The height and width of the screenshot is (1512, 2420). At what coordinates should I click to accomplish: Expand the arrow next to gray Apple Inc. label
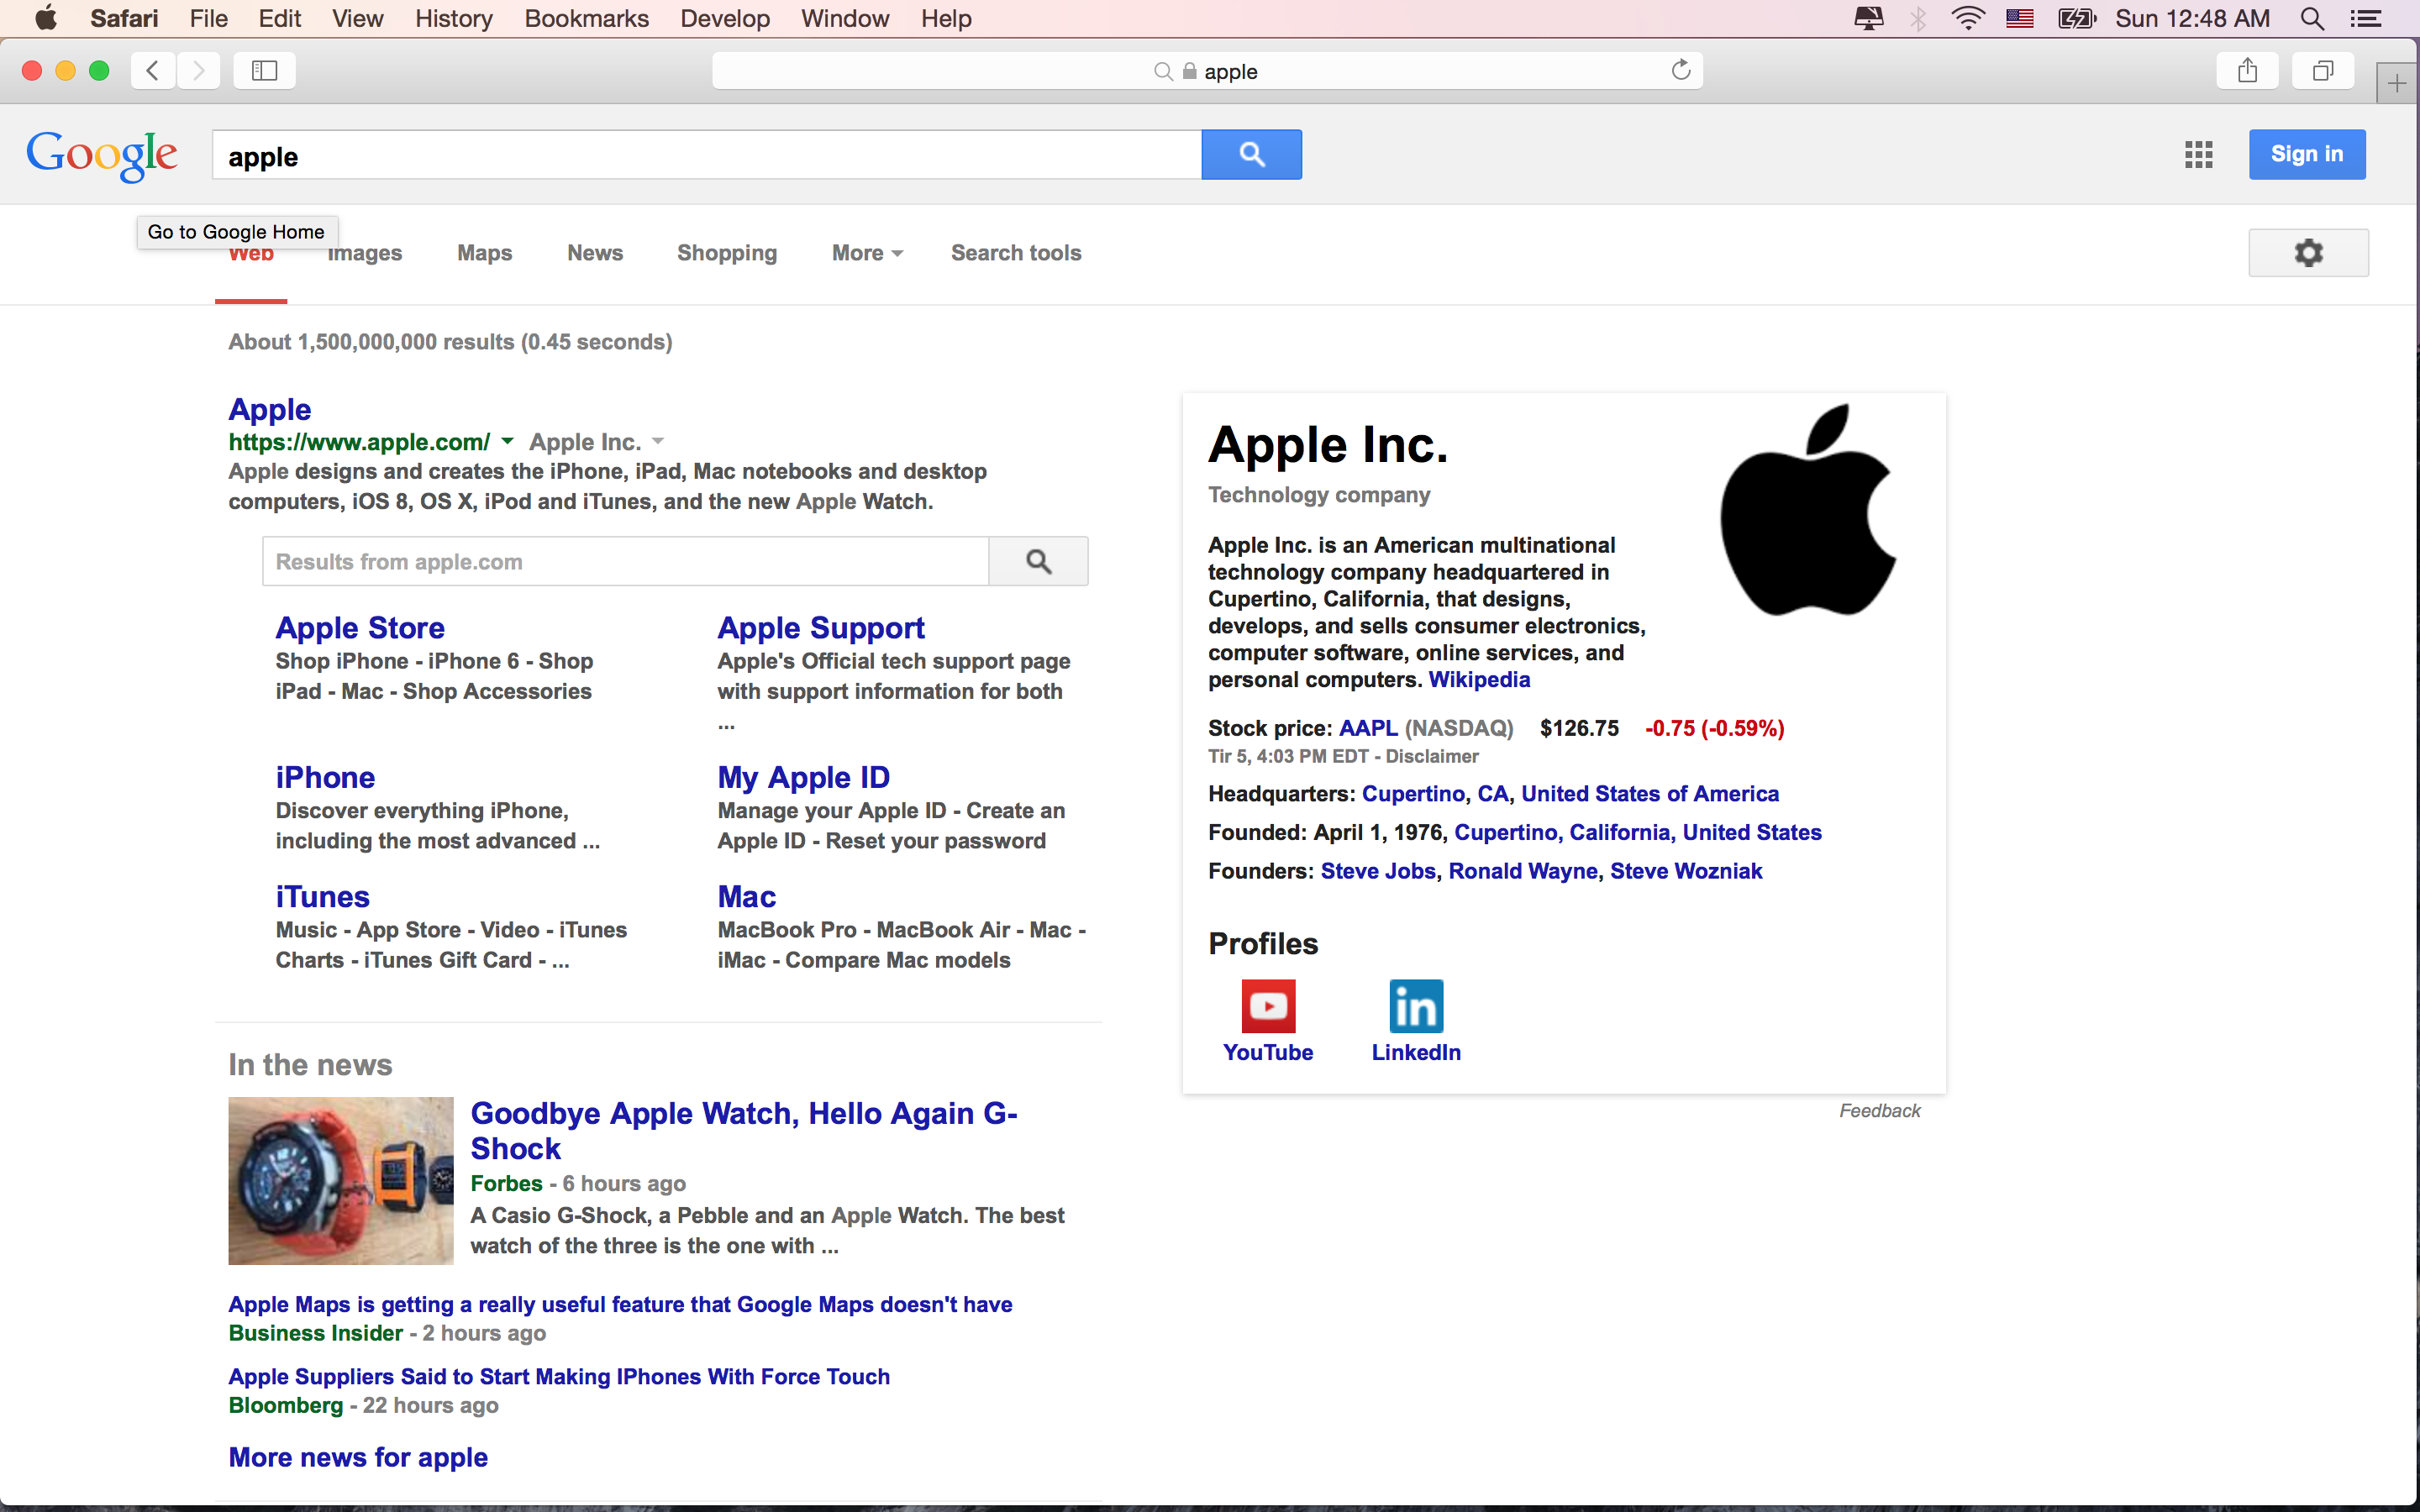click(x=657, y=441)
